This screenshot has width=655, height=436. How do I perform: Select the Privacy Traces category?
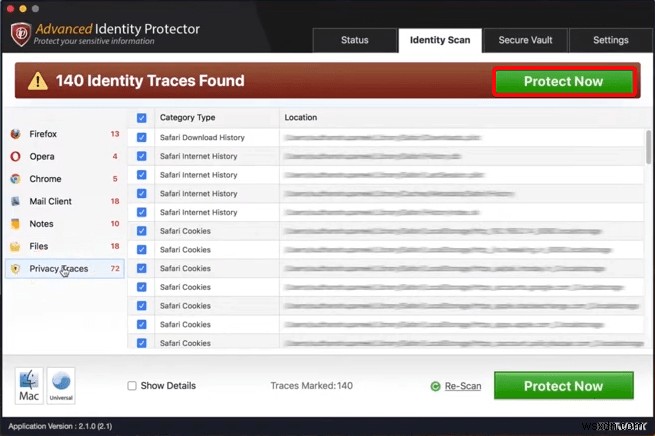pyautogui.click(x=59, y=269)
